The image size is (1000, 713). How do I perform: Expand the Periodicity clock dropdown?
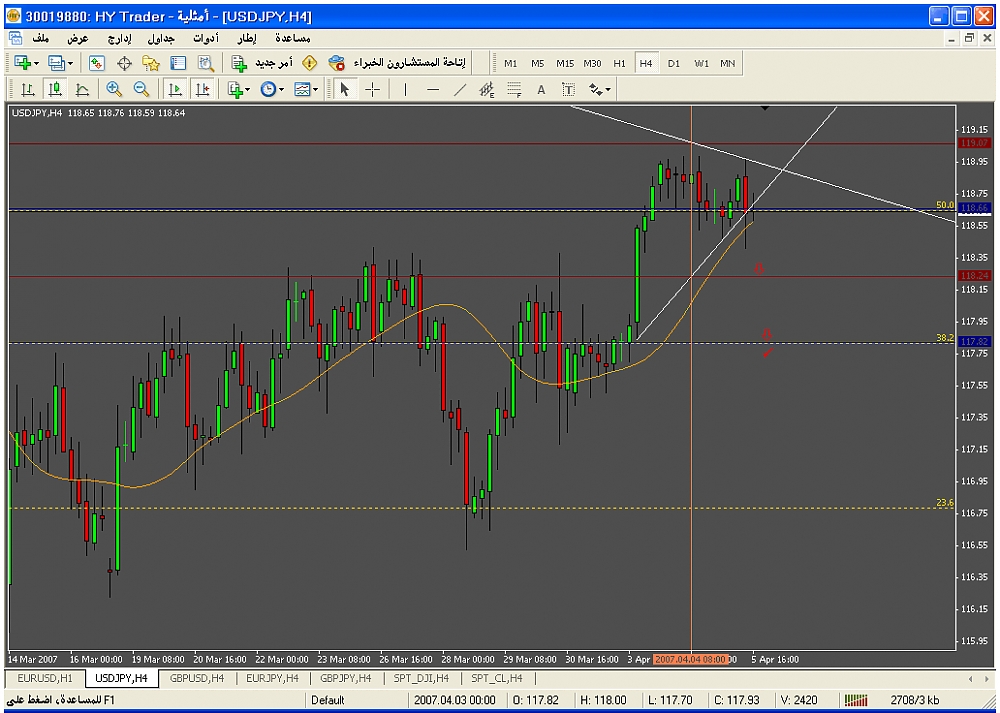tap(281, 89)
